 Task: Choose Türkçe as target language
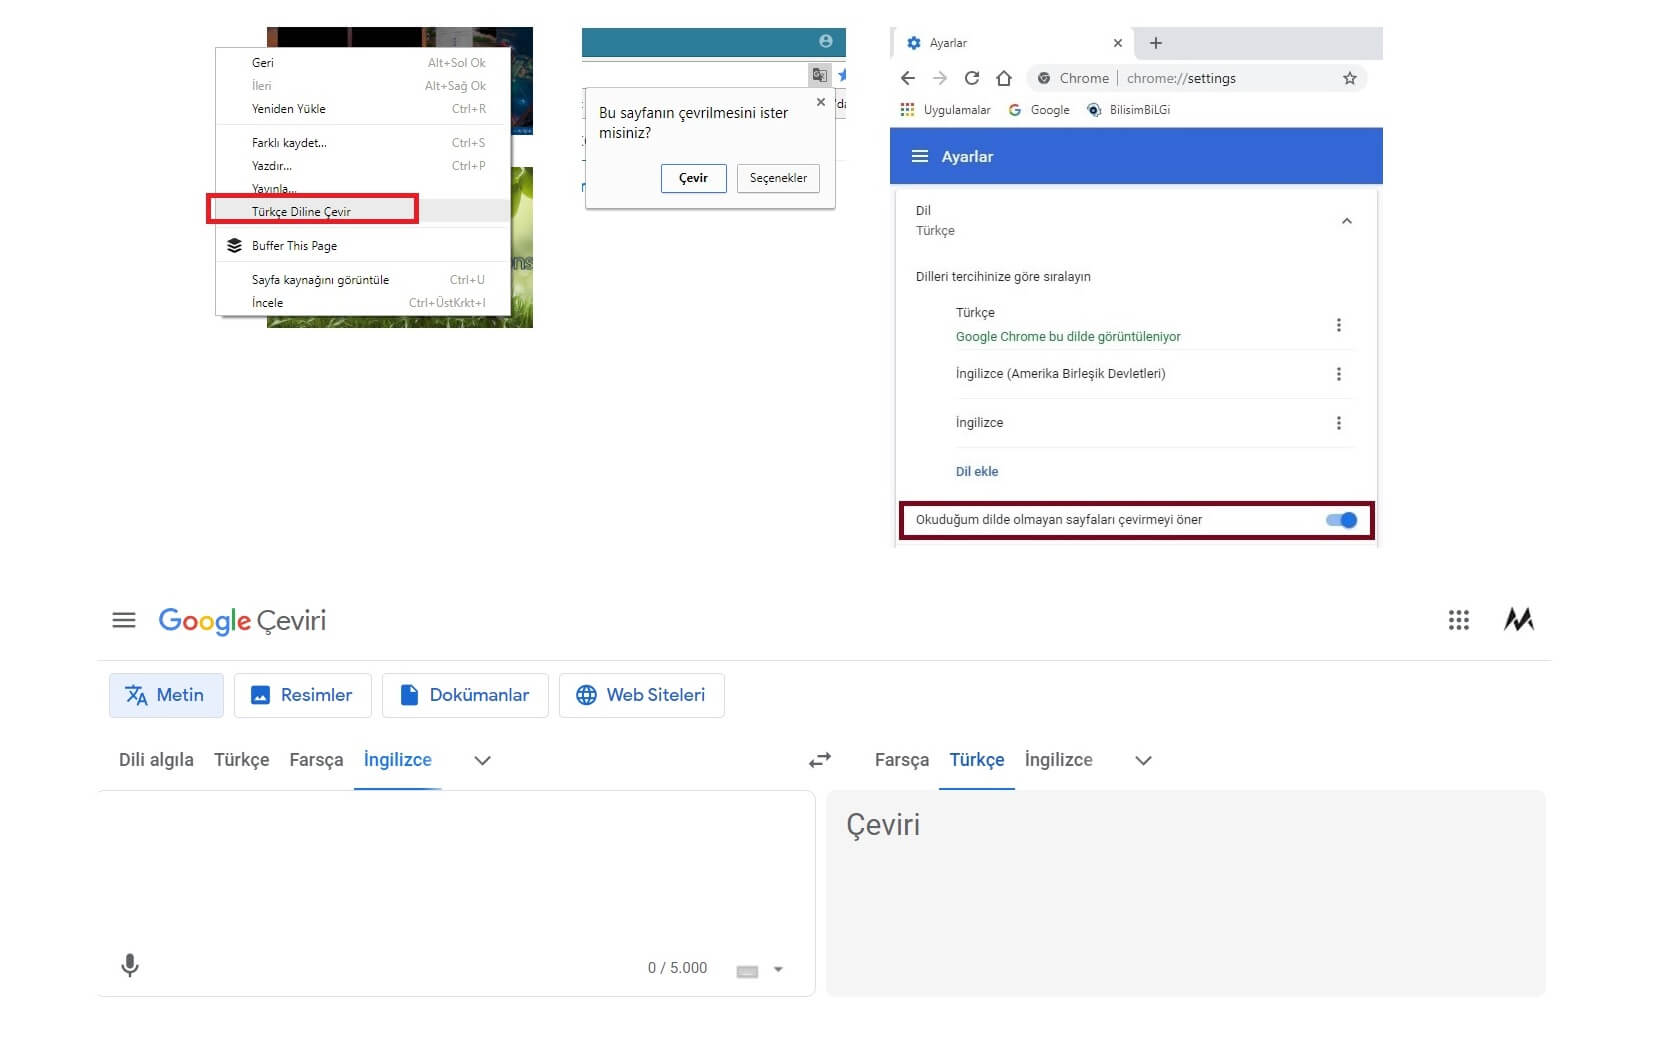click(x=977, y=760)
